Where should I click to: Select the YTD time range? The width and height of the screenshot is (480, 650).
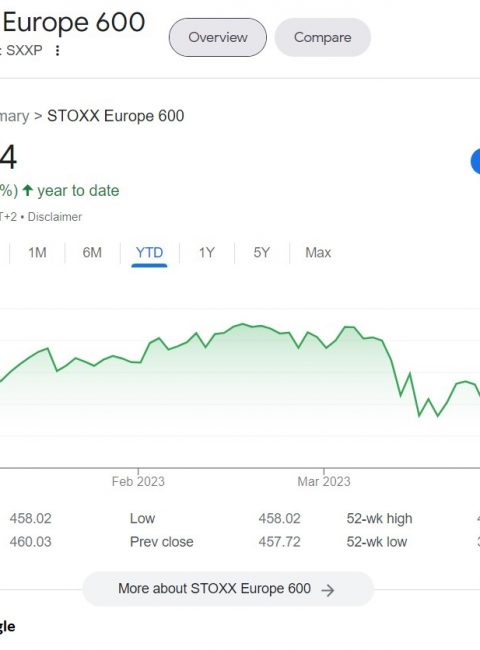click(149, 252)
